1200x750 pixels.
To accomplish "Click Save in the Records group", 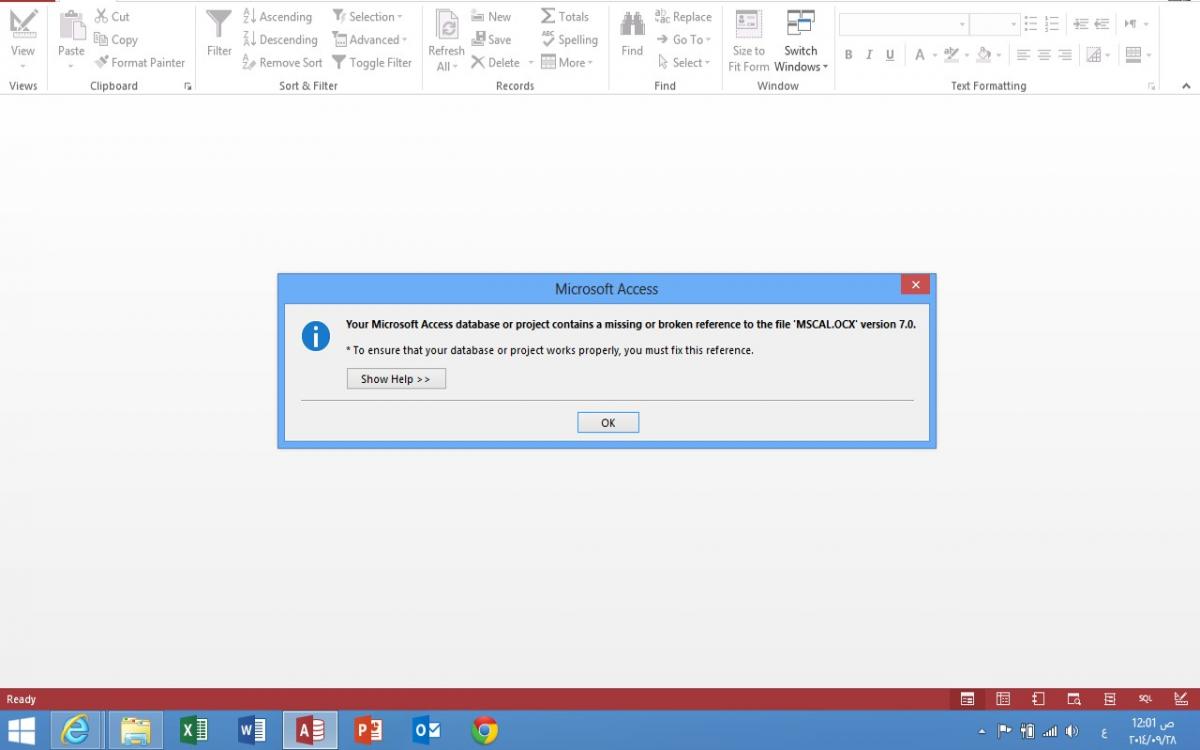I will click(x=491, y=40).
